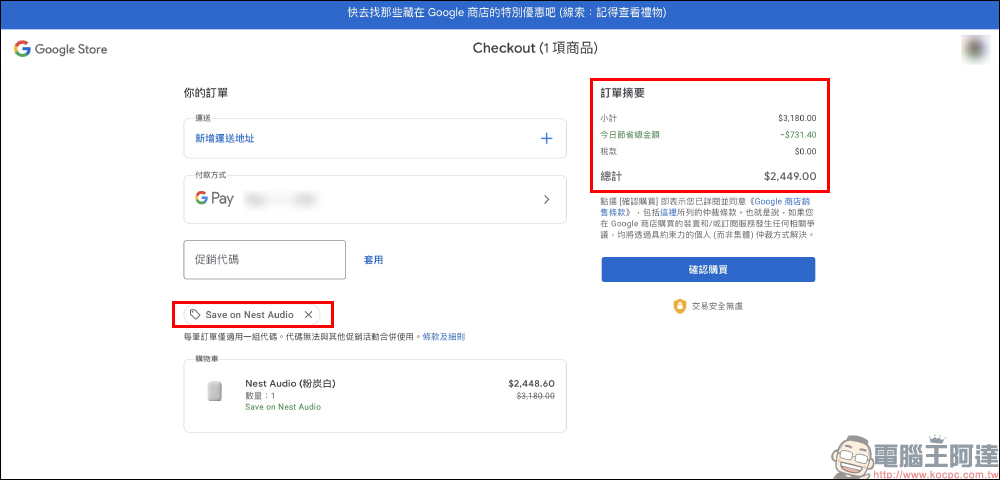This screenshot has width=1000, height=480.
Task: Open 條款及細則 link
Action: 444,336
